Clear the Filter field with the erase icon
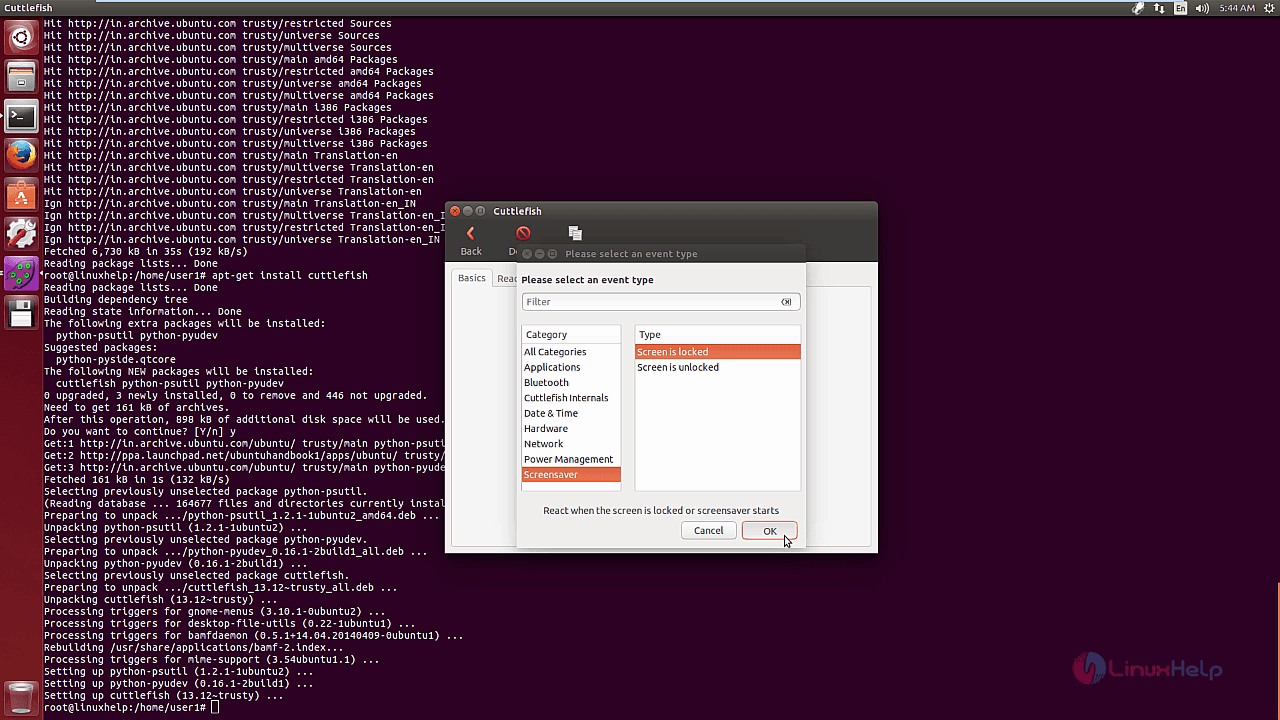The height and width of the screenshot is (720, 1280). pyautogui.click(x=786, y=302)
